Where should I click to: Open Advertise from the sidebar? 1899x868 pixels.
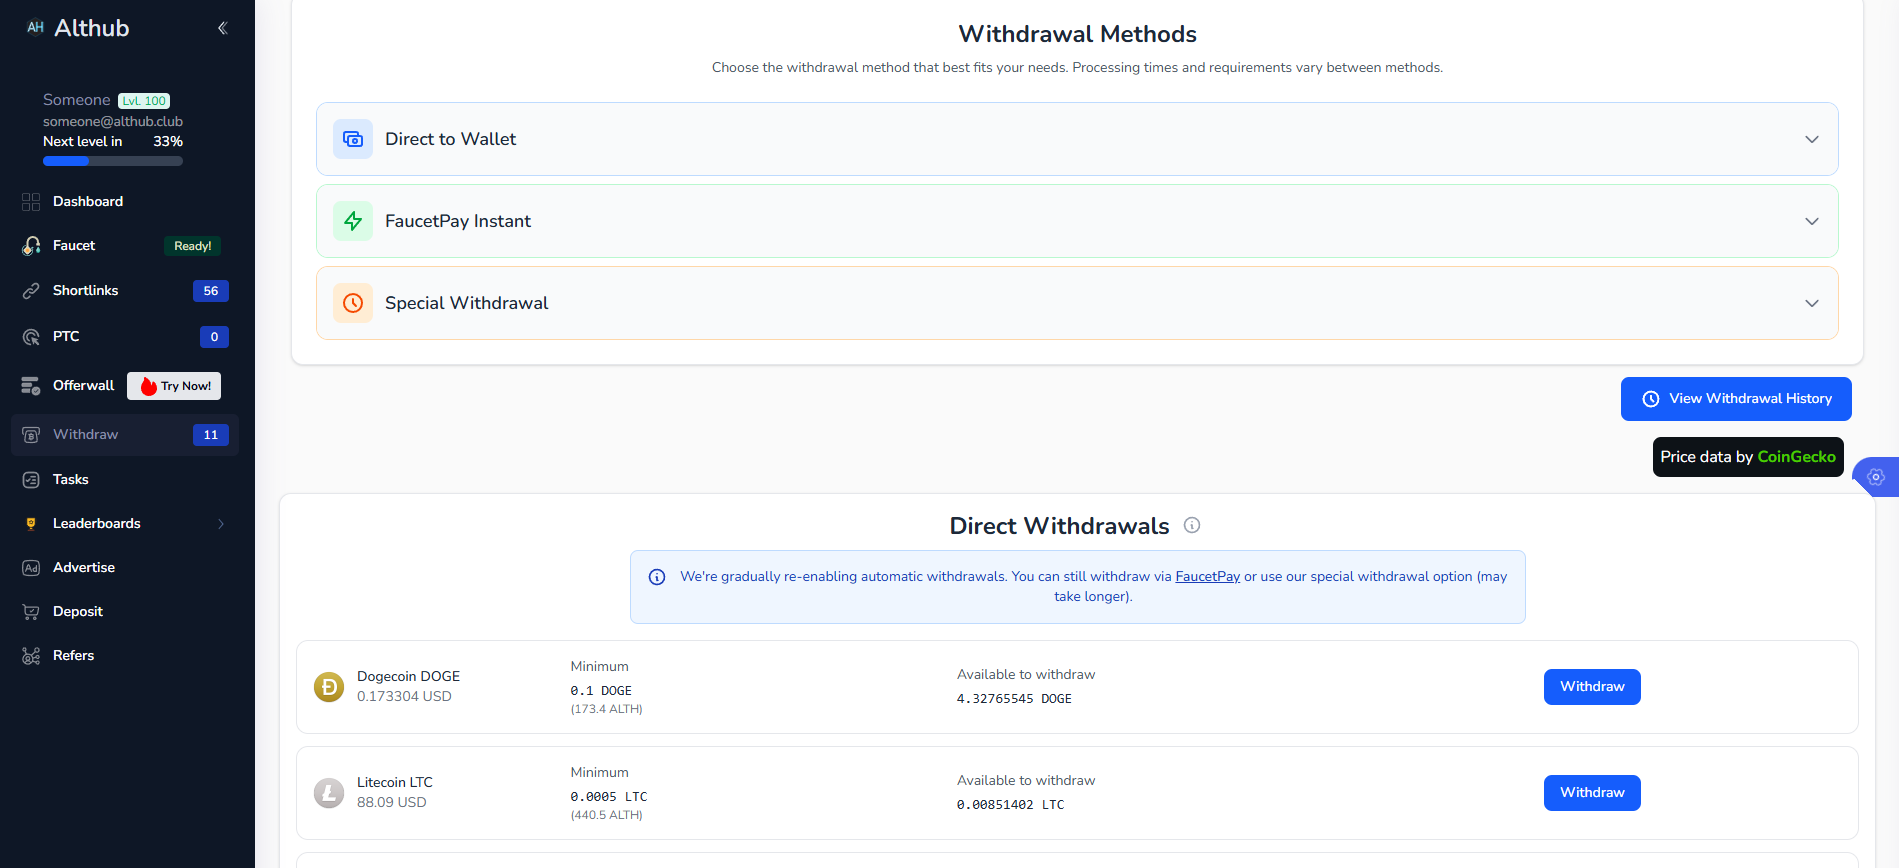(x=125, y=568)
